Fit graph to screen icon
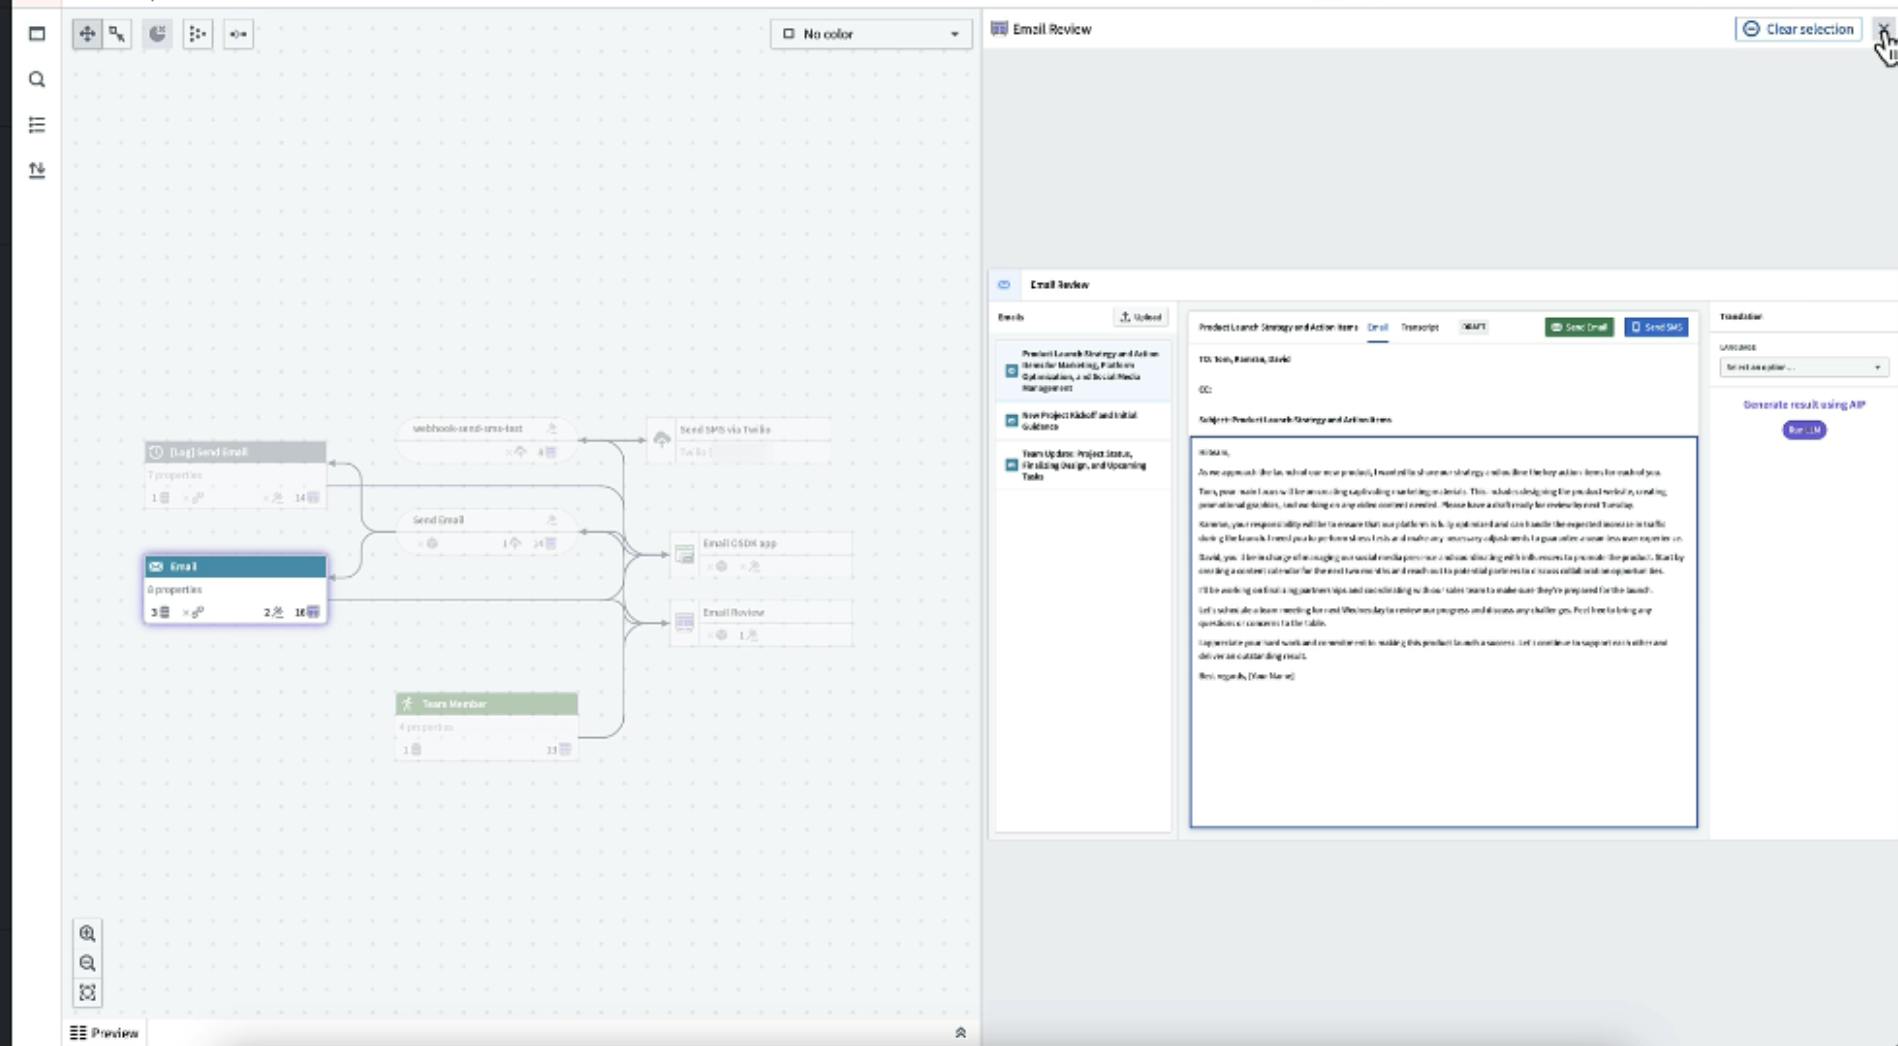The width and height of the screenshot is (1898, 1046). [x=88, y=993]
